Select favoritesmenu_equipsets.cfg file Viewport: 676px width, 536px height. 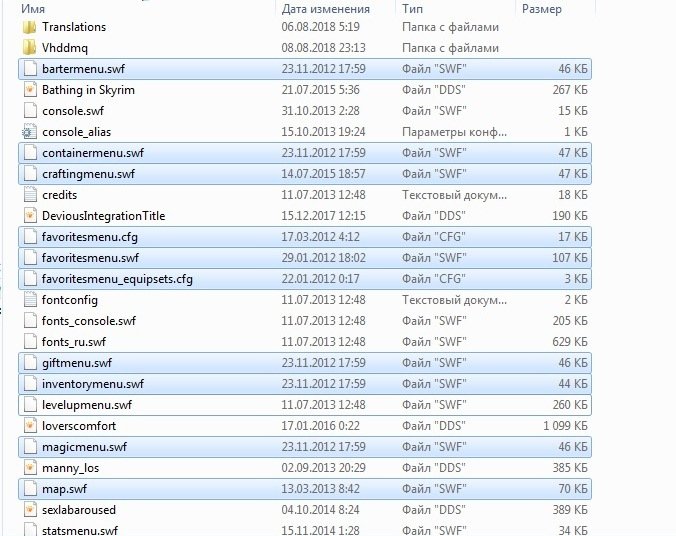tap(117, 279)
